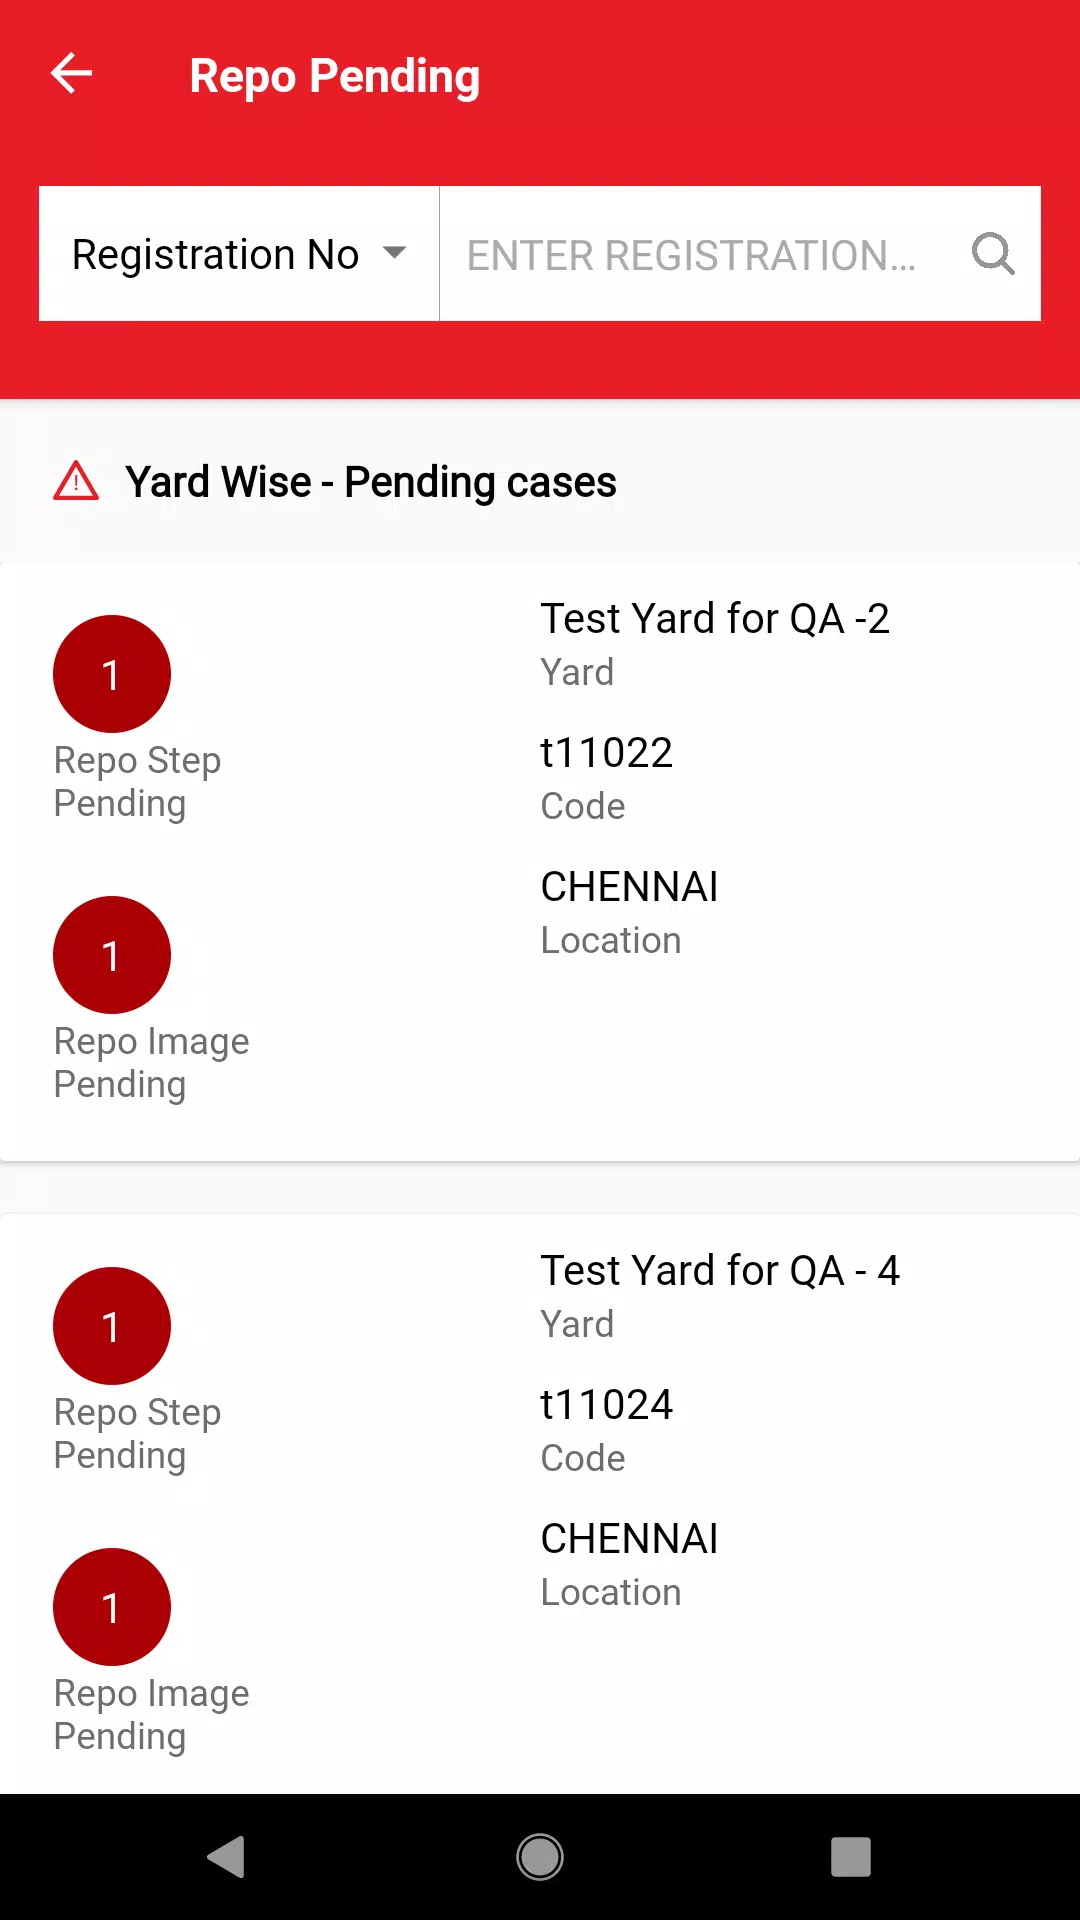Open Test Yard for QA - 4 yard

click(720, 1271)
